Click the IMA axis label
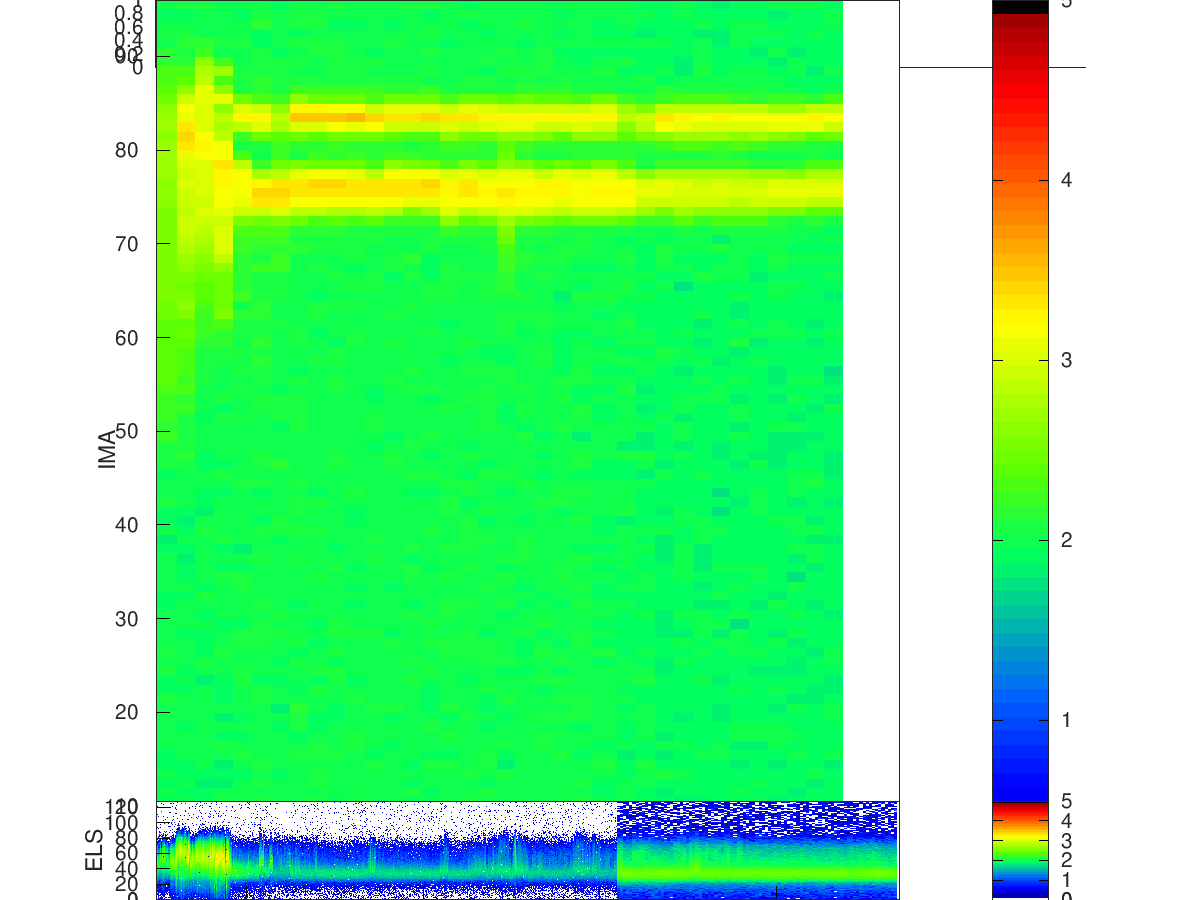The height and width of the screenshot is (900, 1200). [108, 449]
